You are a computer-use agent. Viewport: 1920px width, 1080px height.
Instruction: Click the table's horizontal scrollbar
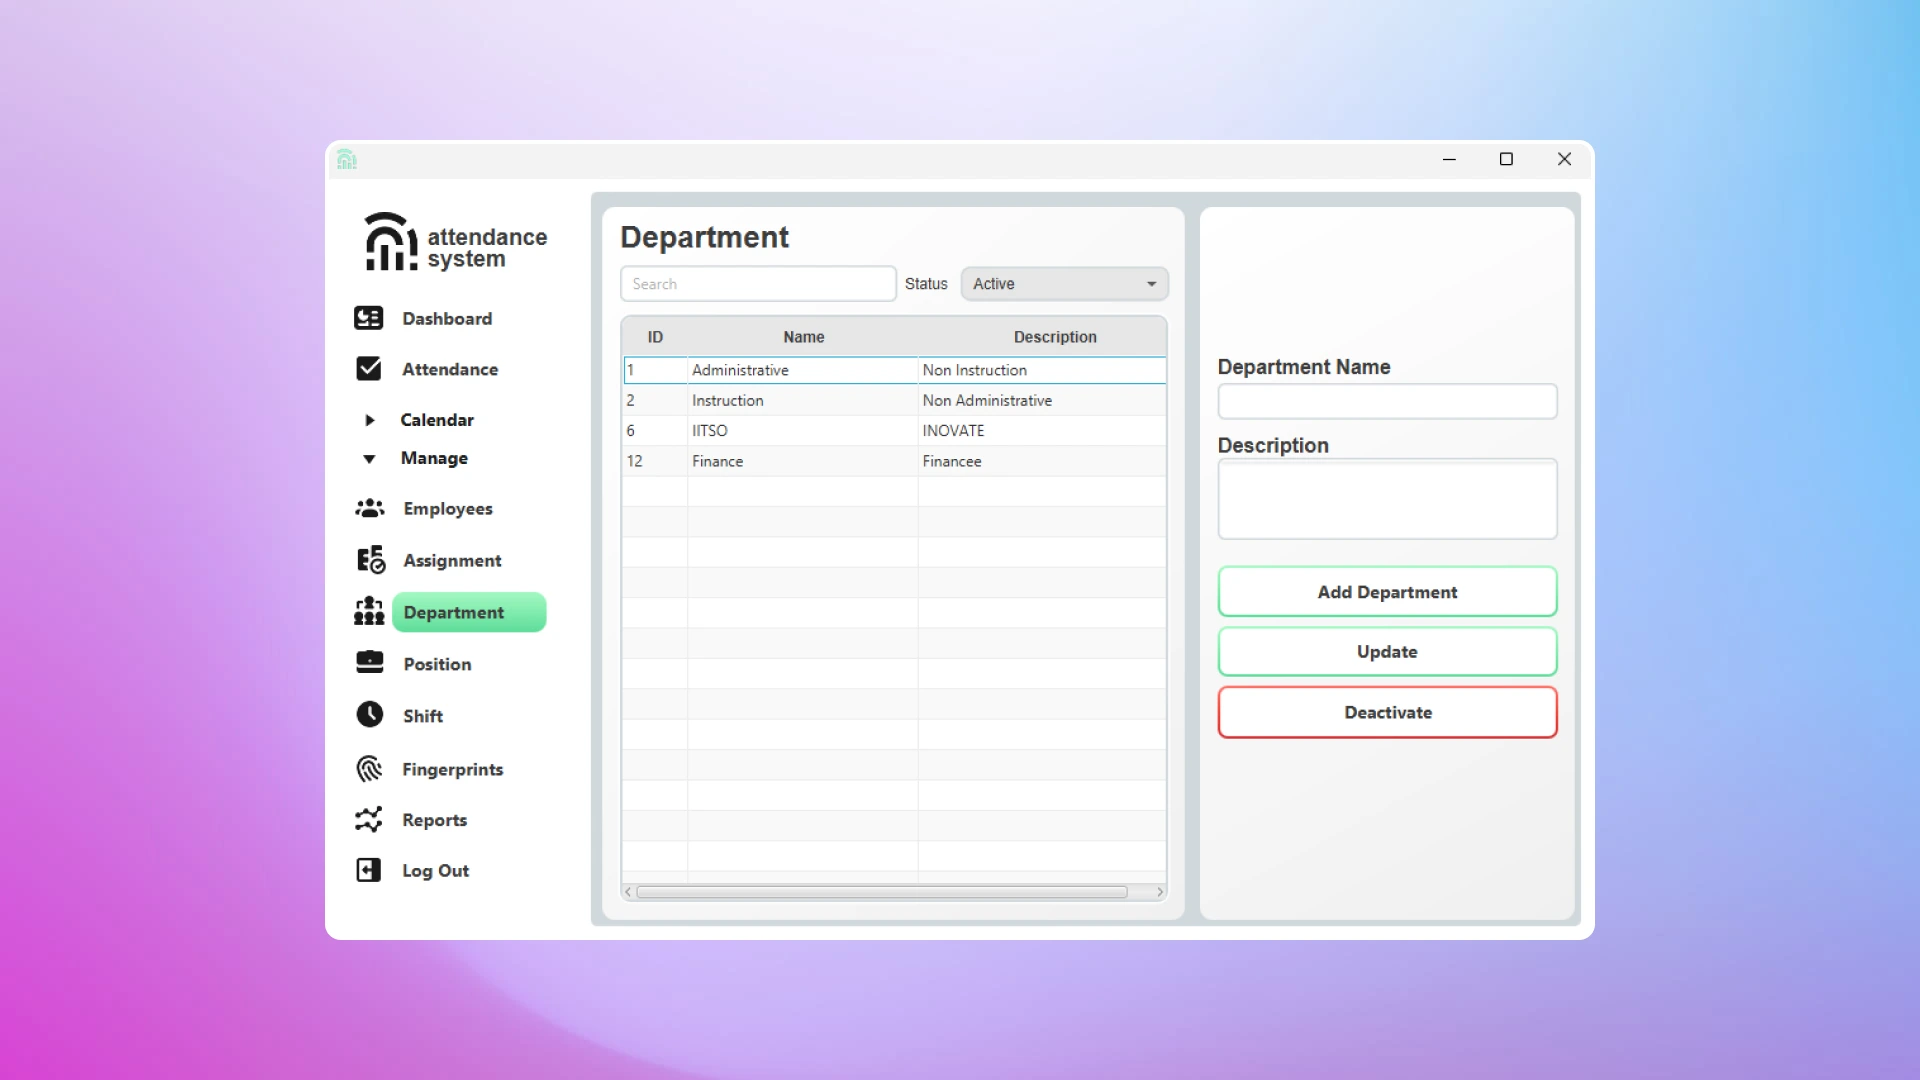click(881, 892)
